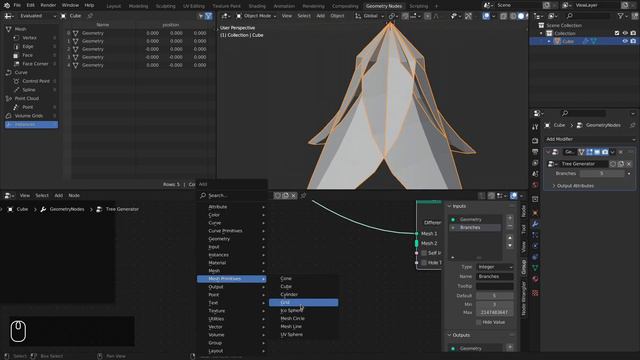The height and width of the screenshot is (360, 640).
Task: Toggle modifier render display icon
Action: (x=605, y=152)
